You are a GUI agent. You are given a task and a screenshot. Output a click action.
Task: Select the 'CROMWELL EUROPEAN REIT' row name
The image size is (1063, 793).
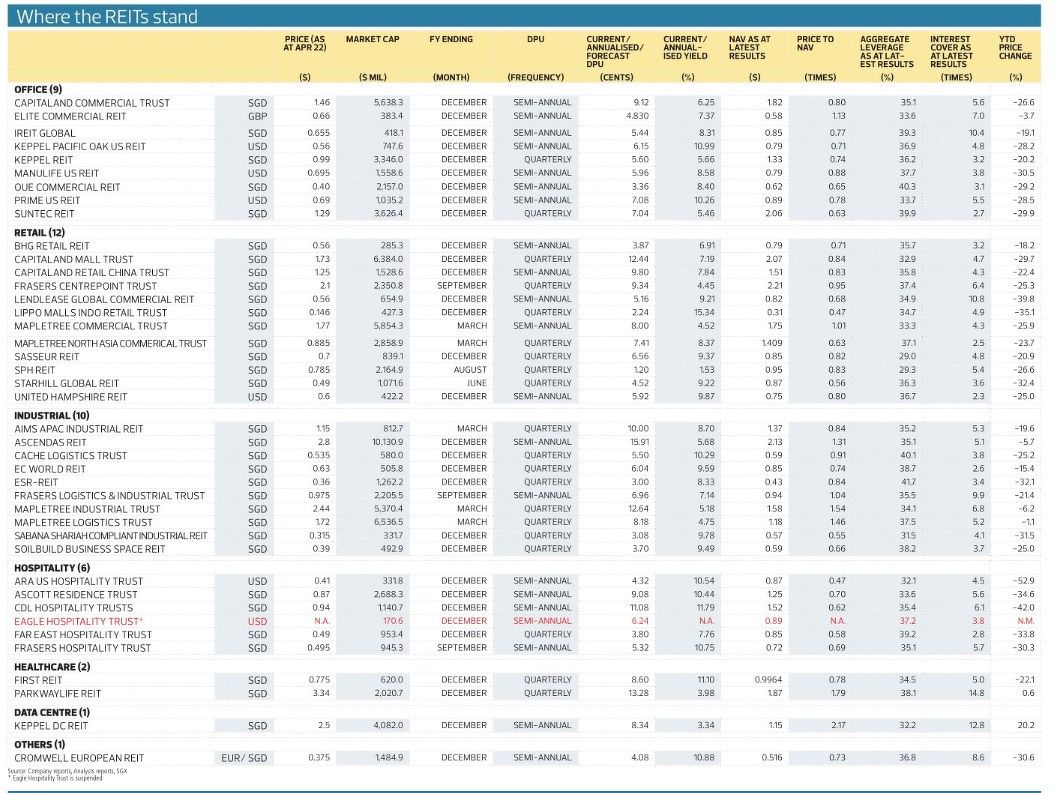tap(77, 758)
